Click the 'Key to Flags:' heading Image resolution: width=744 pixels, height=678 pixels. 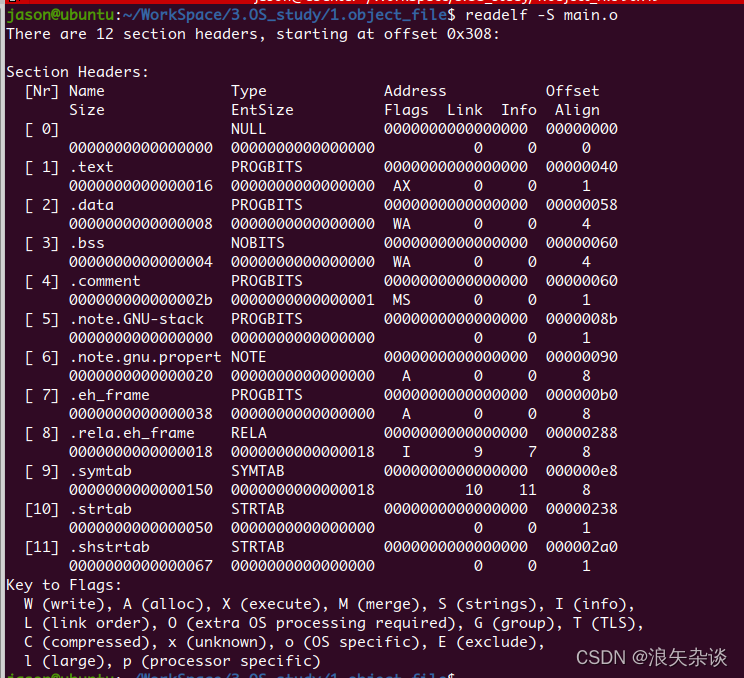tap(64, 585)
